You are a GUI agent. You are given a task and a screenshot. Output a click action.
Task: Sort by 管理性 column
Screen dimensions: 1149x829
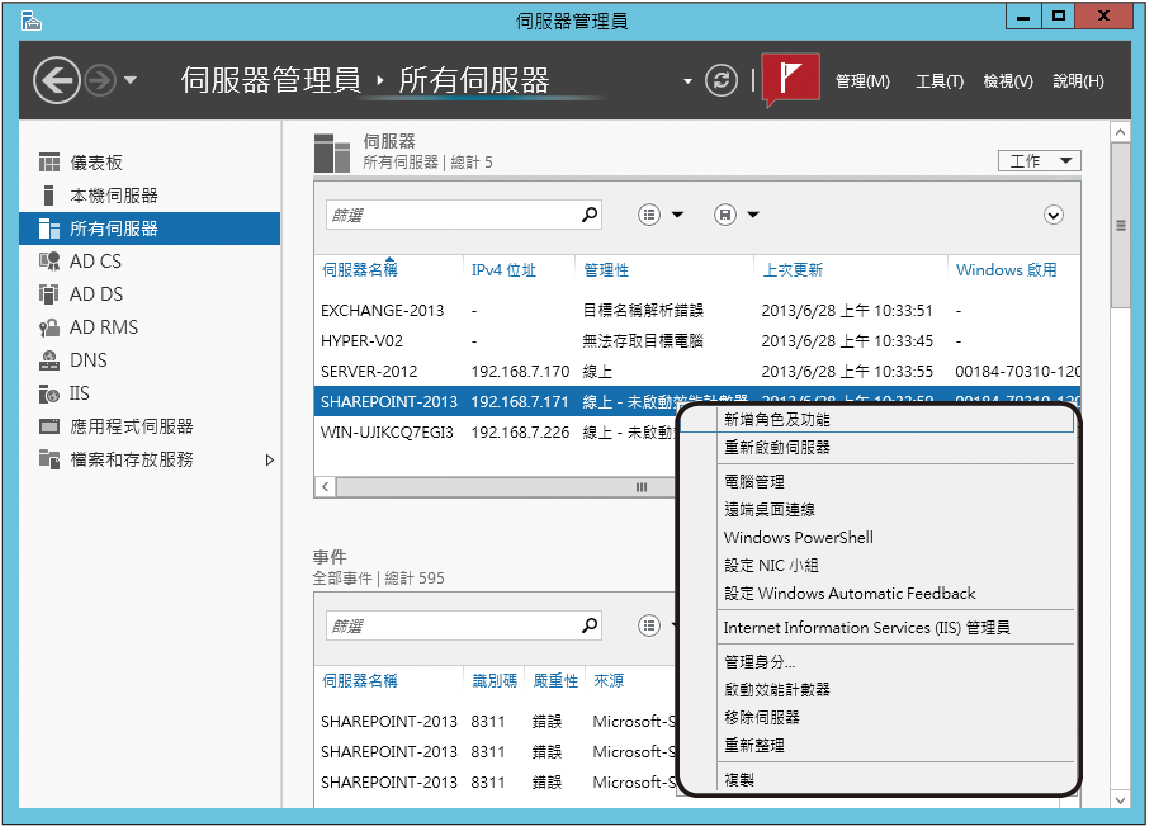coord(606,270)
